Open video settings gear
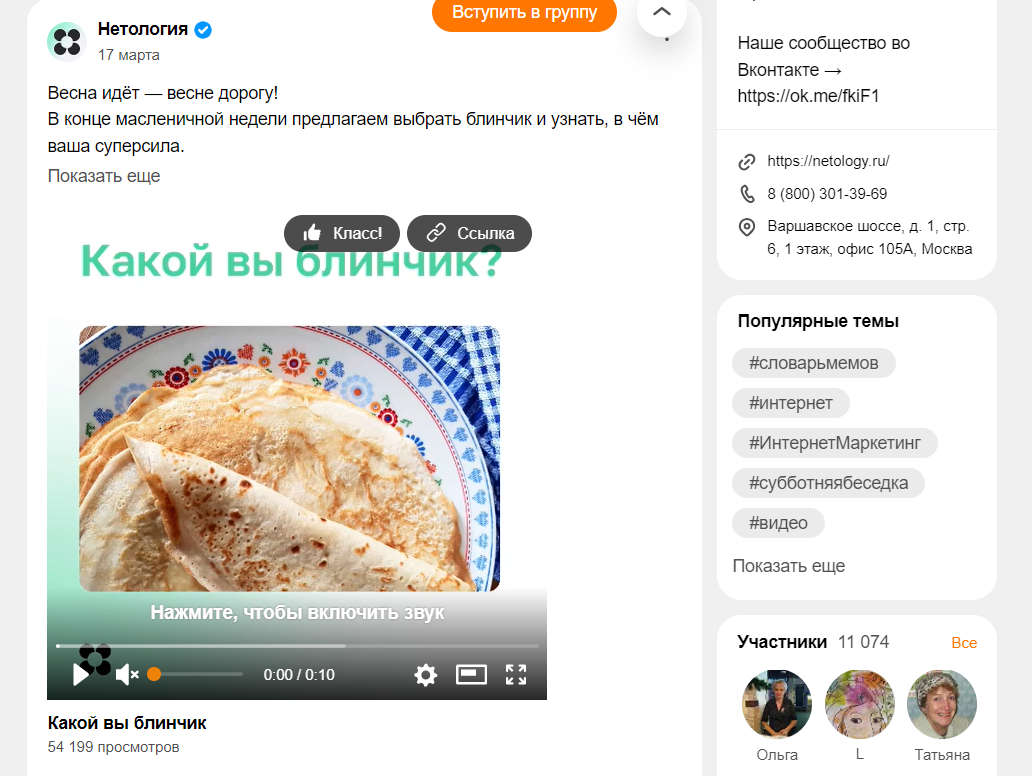Image resolution: width=1032 pixels, height=776 pixels. pos(426,675)
